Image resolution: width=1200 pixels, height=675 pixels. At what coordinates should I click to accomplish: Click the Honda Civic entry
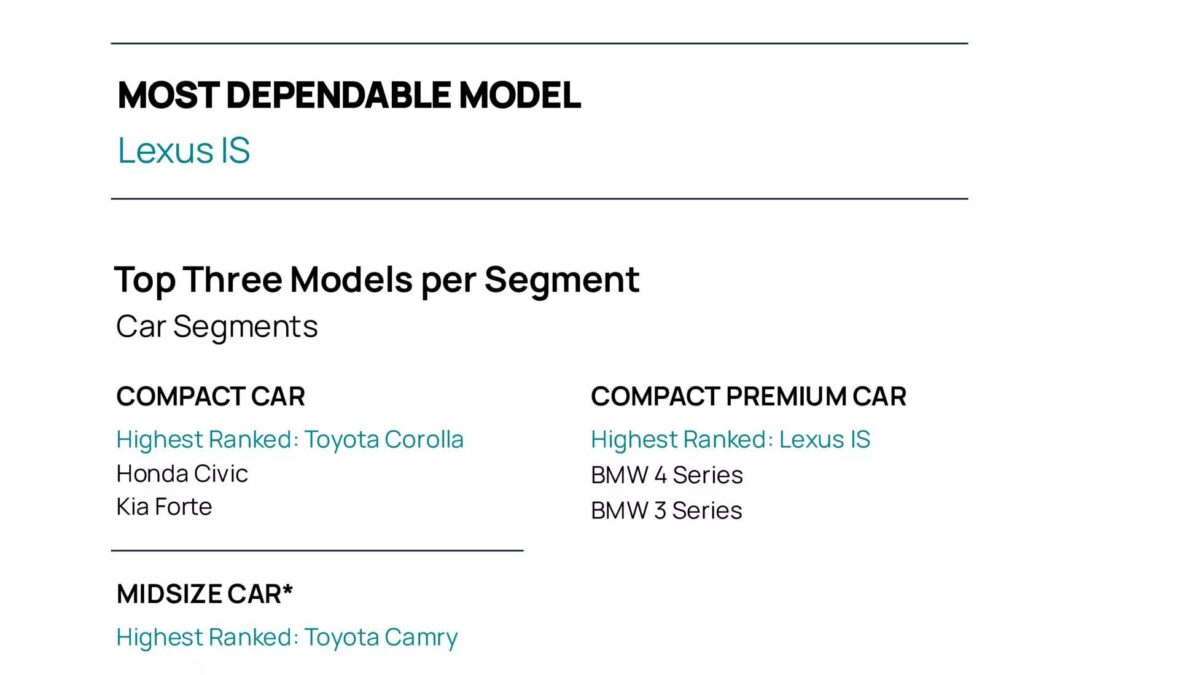click(x=182, y=473)
